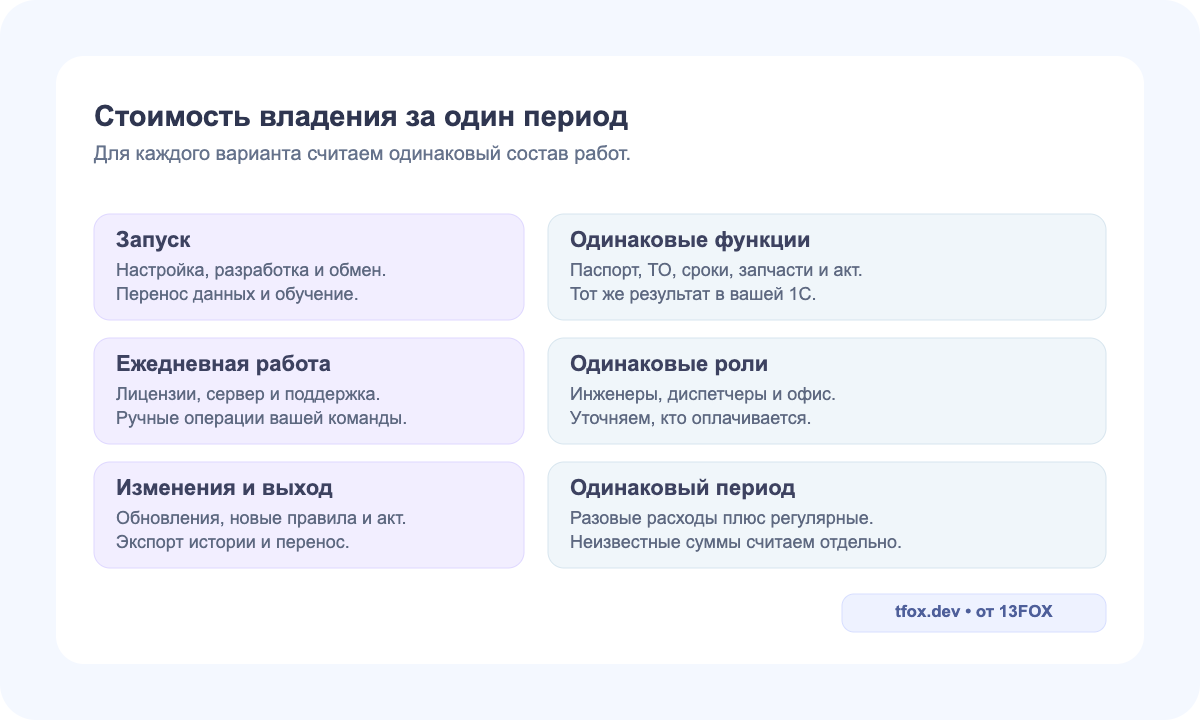Click the title Стоимость владения за один период

coord(361,116)
